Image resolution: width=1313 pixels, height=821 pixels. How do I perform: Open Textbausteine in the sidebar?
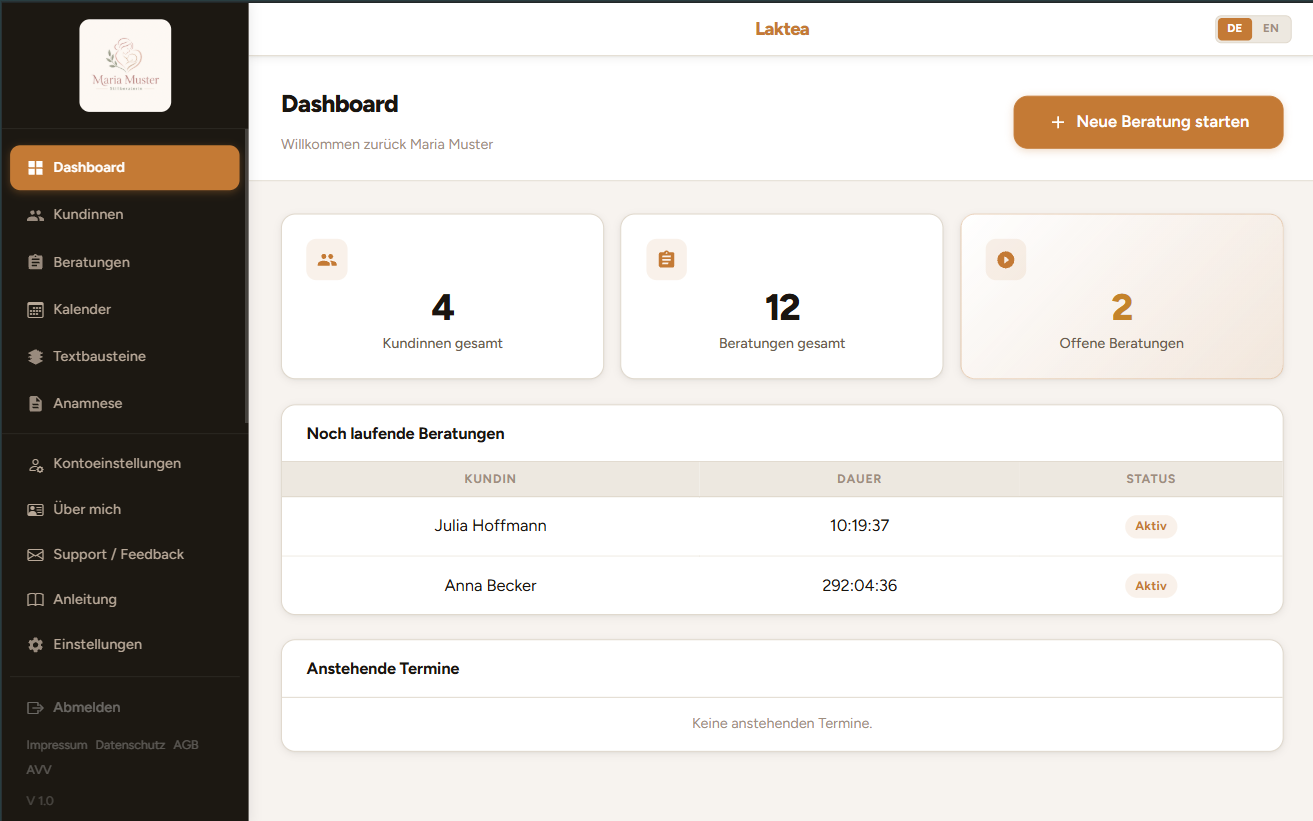(x=125, y=357)
